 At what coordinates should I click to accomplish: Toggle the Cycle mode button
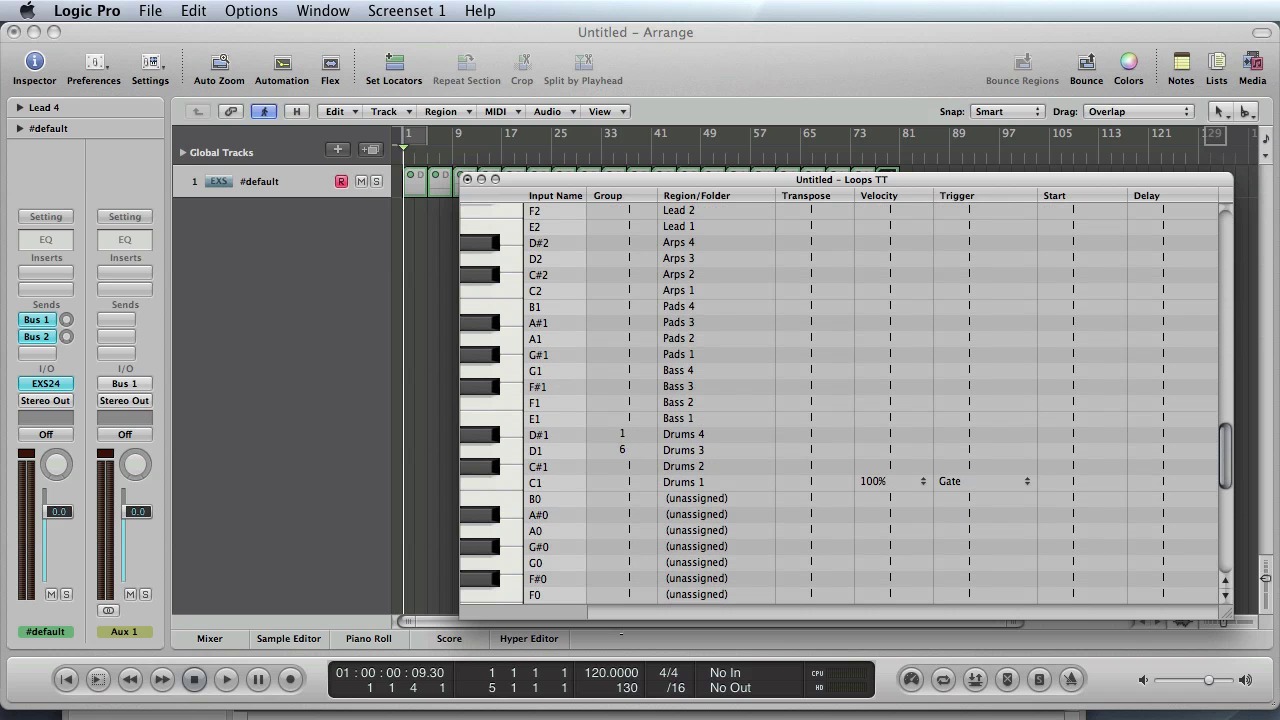[943, 679]
